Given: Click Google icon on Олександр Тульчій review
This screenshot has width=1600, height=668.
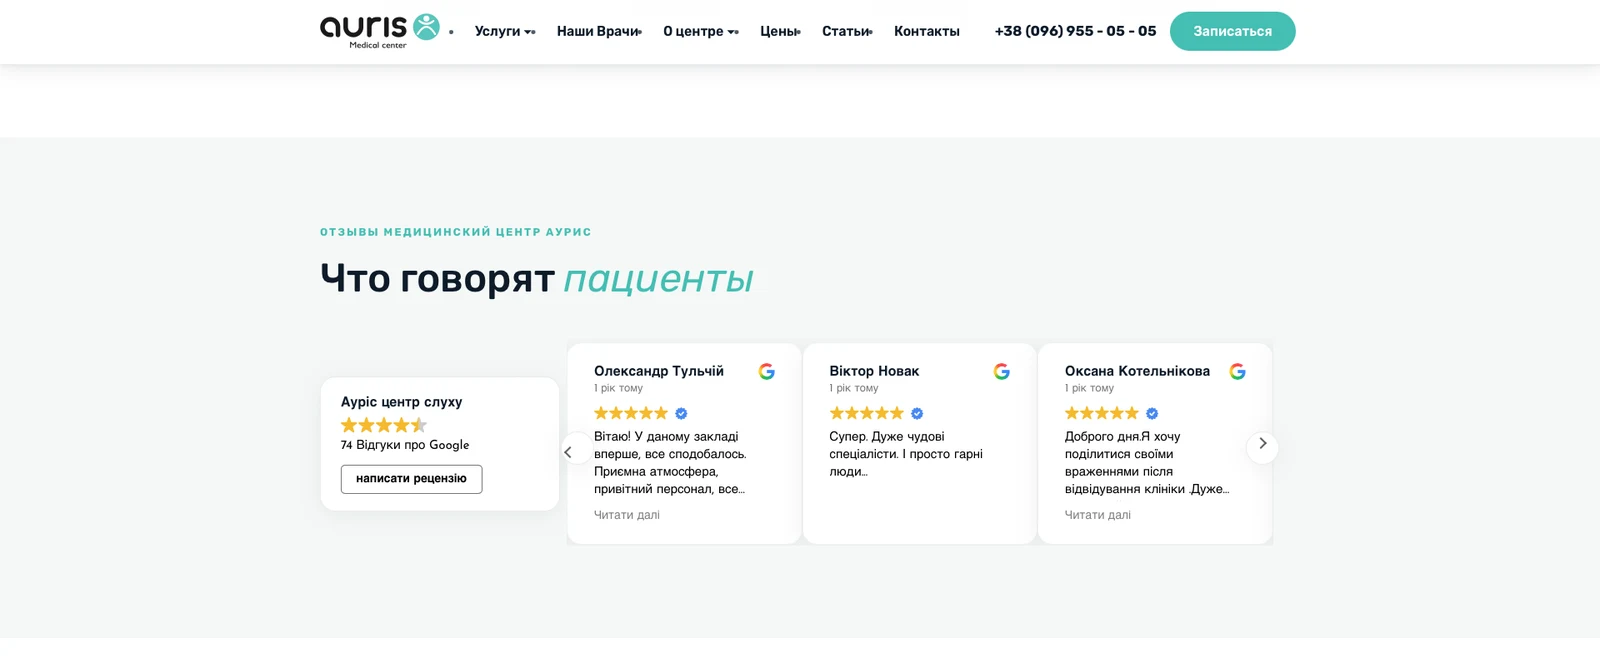Looking at the screenshot, I should click(766, 371).
